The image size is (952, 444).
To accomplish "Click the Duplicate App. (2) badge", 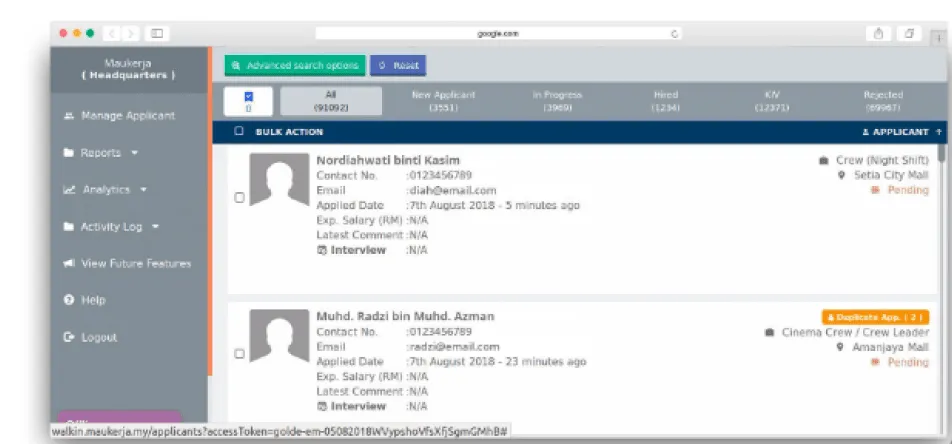I will (x=876, y=317).
